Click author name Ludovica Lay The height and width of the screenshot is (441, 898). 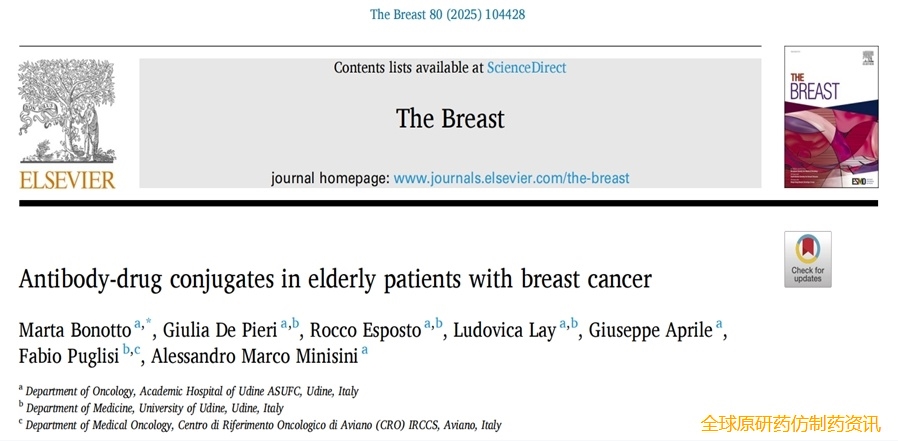505,331
